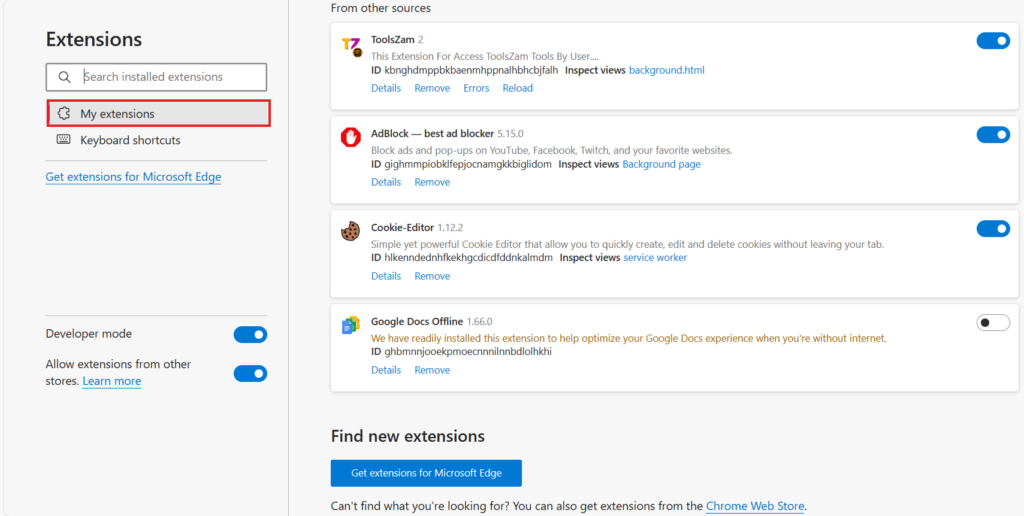The height and width of the screenshot is (516, 1024).
Task: Remove the AdBlock extension
Action: (432, 182)
